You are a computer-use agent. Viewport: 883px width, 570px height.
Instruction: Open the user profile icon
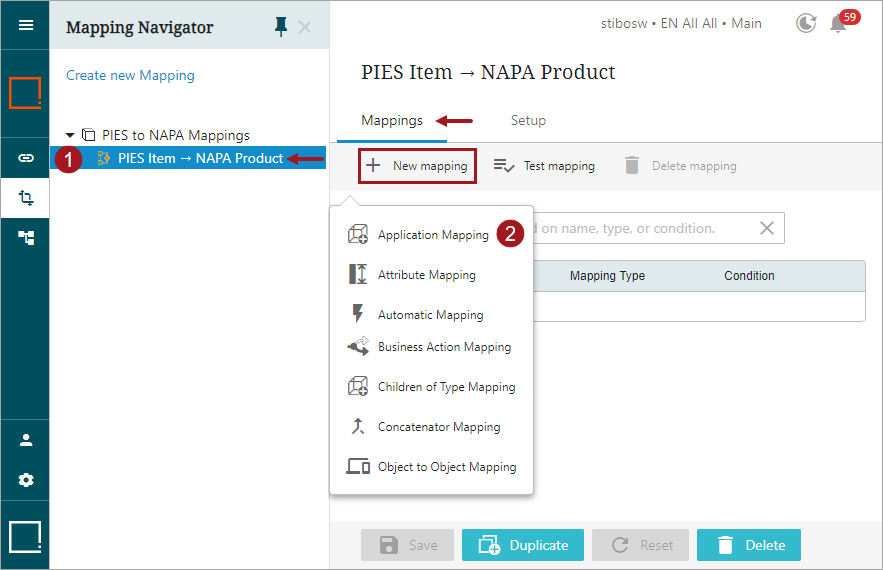(25, 440)
